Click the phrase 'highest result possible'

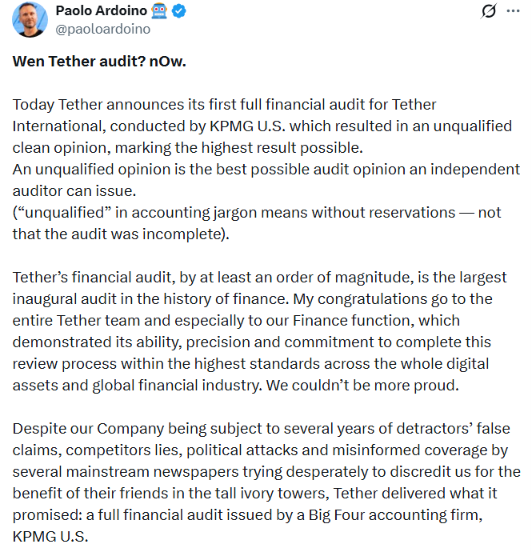281,148
